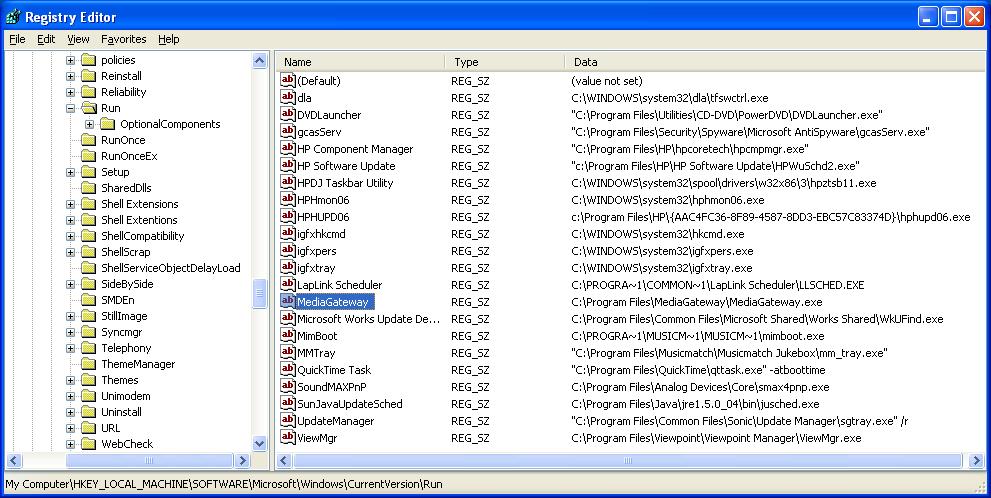Click the ViewMgr string icon
The image size is (991, 498).
(288, 437)
